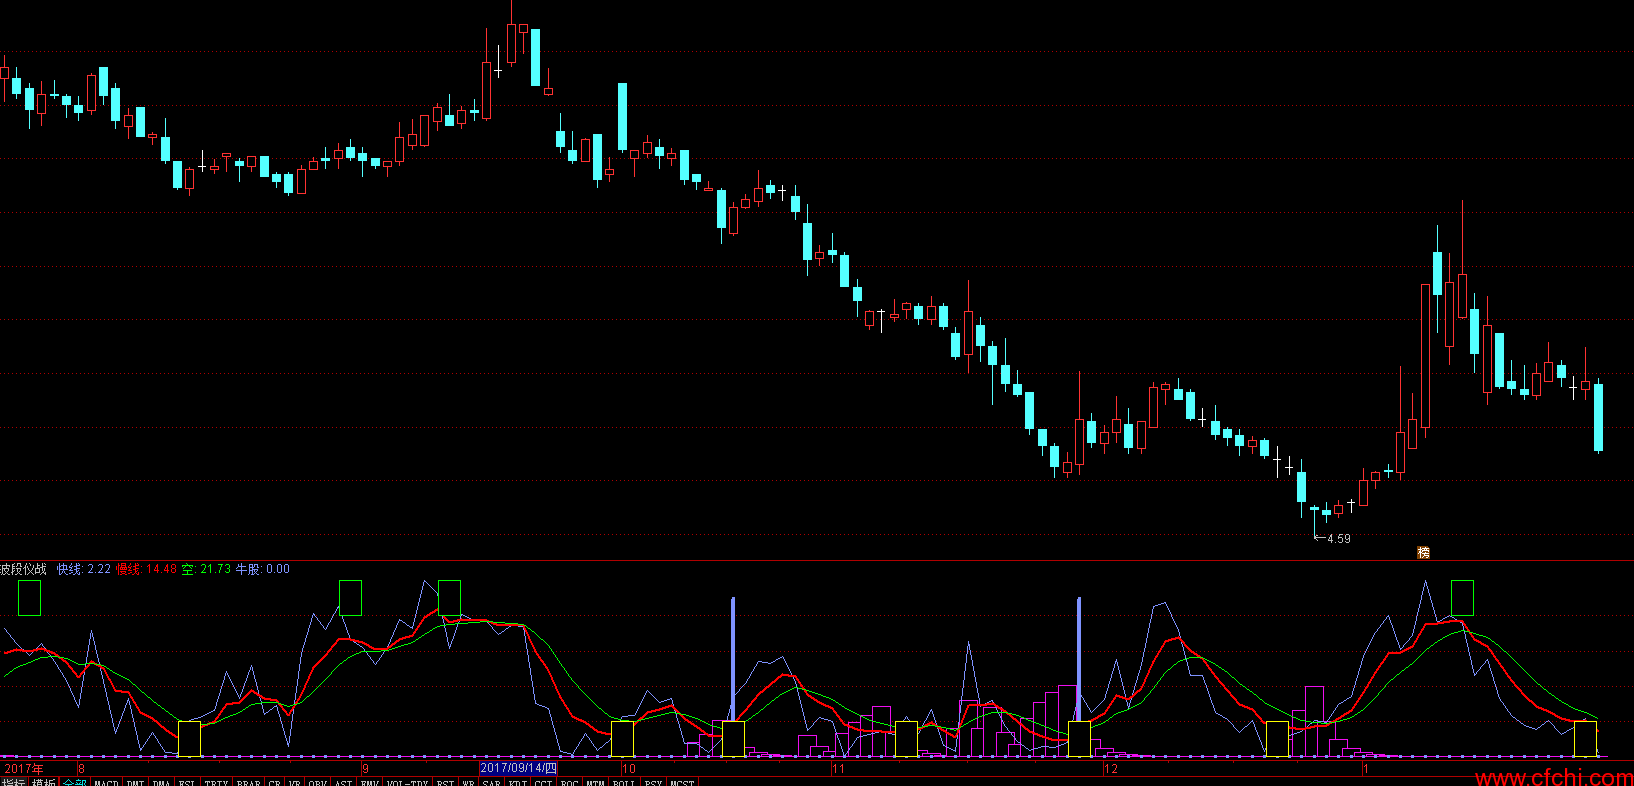Select the TRIX indicator tab

click(216, 783)
